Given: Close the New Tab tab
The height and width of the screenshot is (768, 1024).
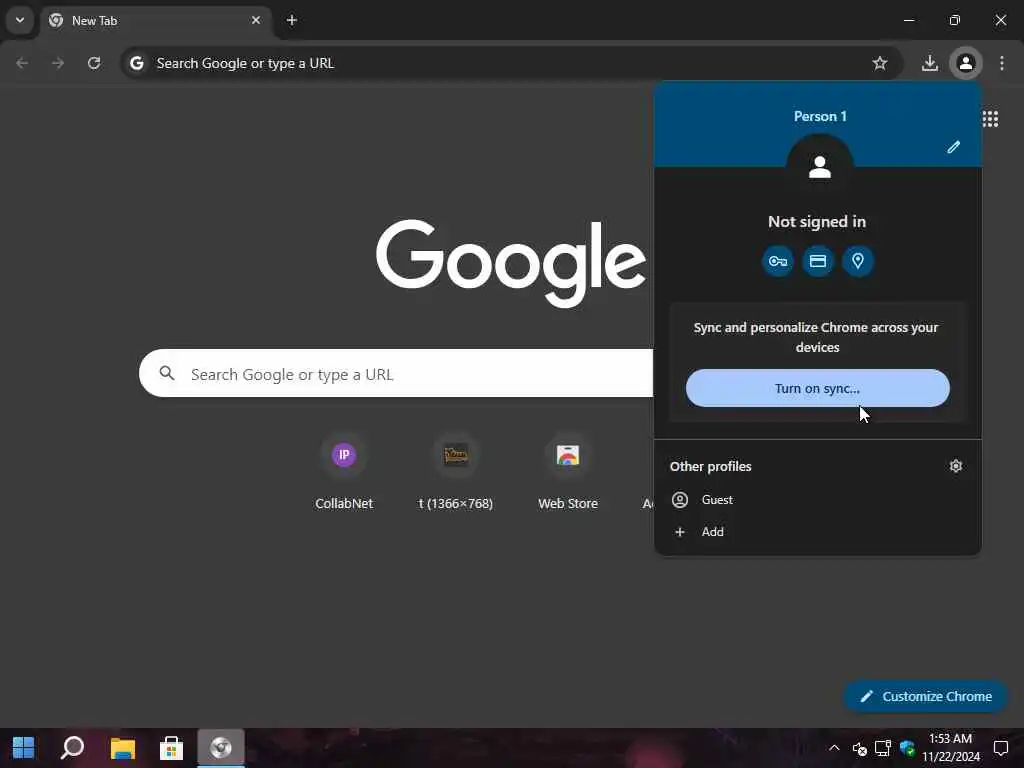Looking at the screenshot, I should (256, 20).
